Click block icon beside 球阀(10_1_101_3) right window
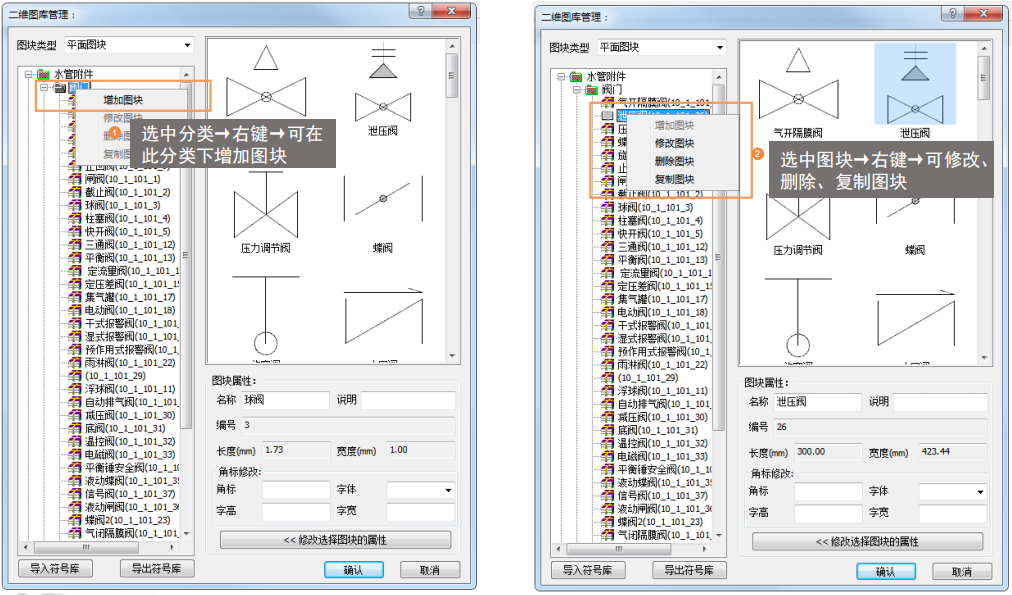This screenshot has width=1012, height=595. (607, 207)
